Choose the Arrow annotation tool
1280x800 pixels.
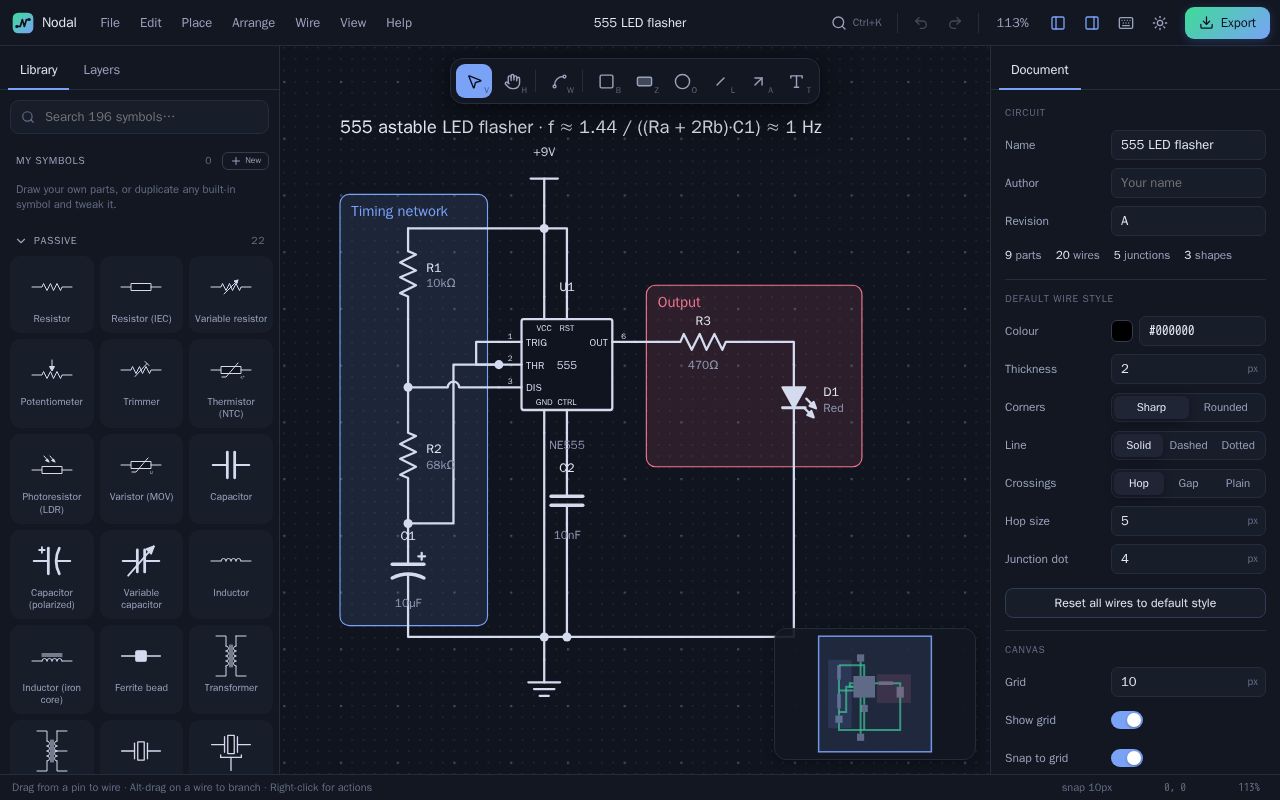pyautogui.click(x=759, y=81)
